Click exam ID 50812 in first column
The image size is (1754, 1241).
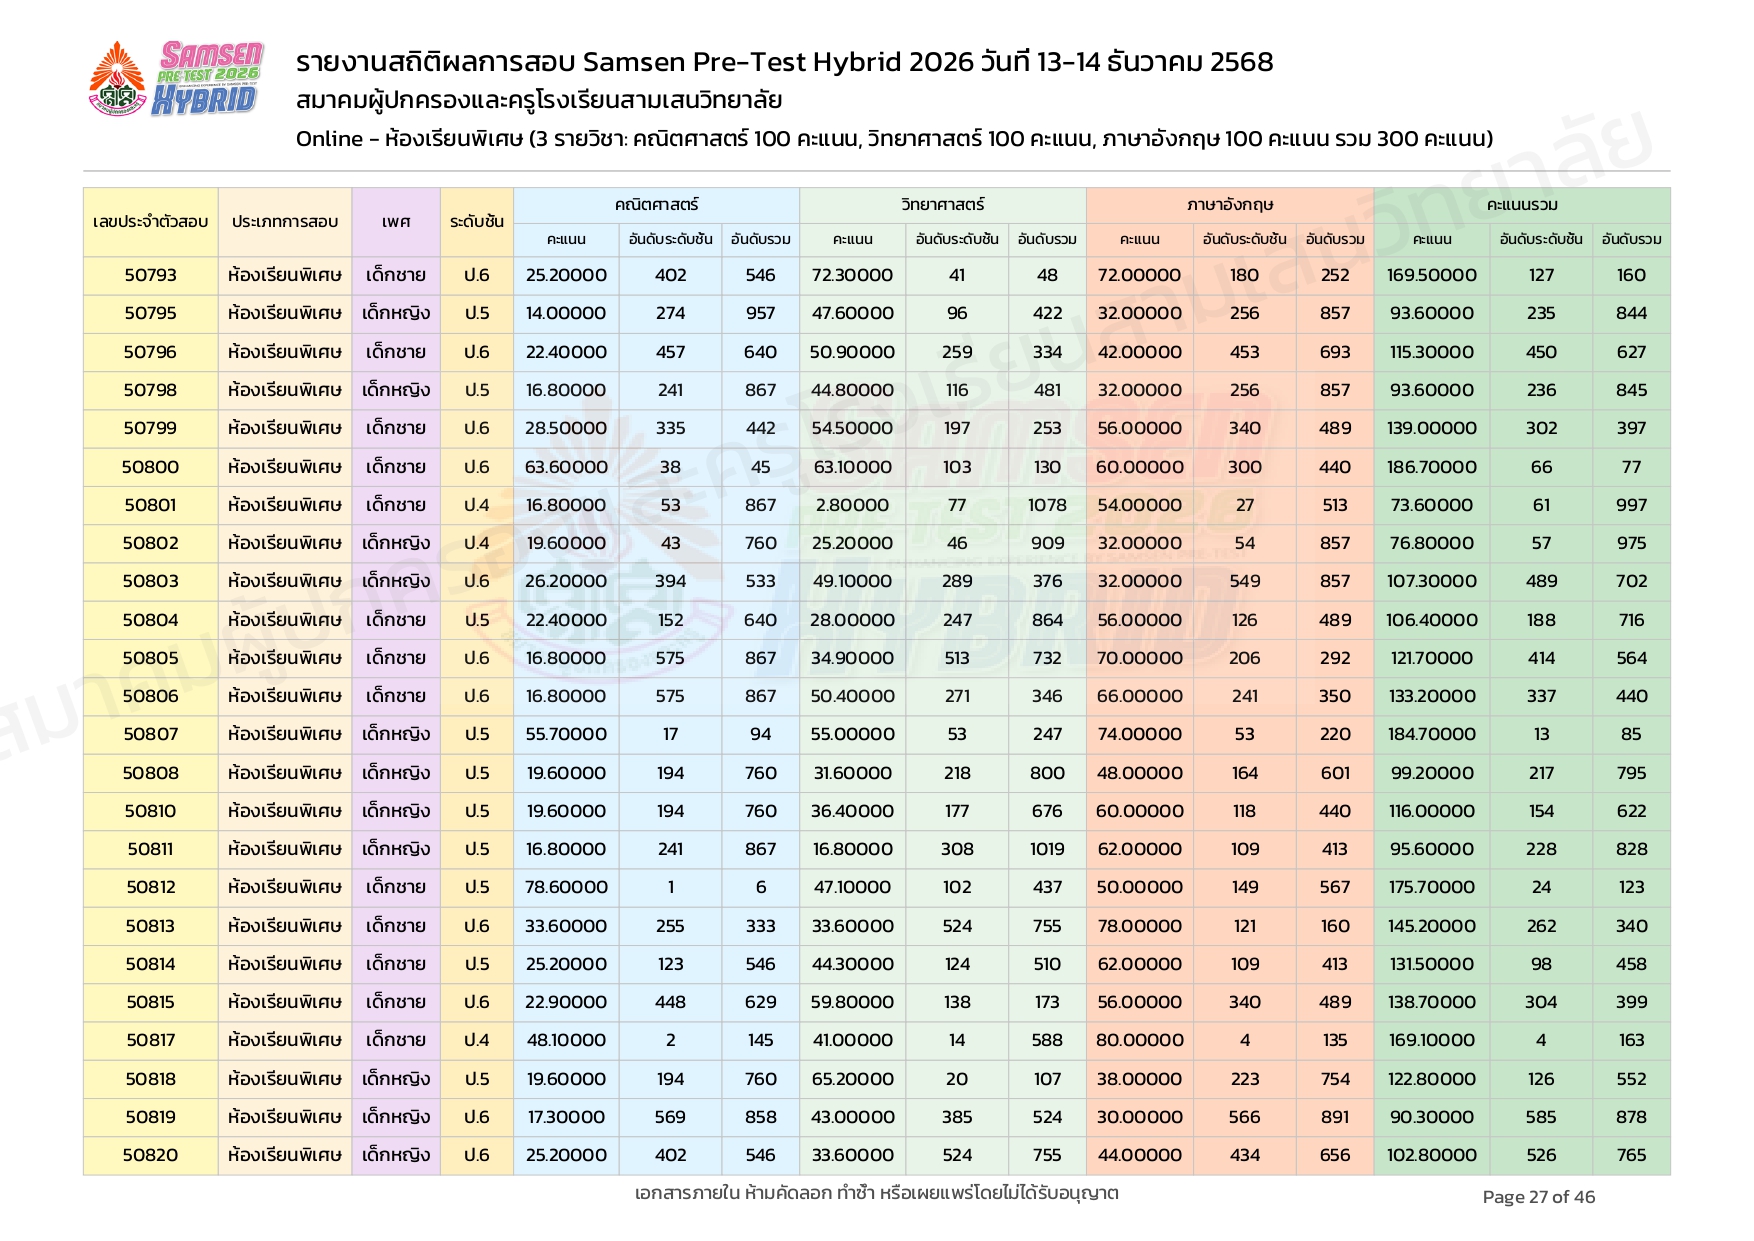coord(150,887)
